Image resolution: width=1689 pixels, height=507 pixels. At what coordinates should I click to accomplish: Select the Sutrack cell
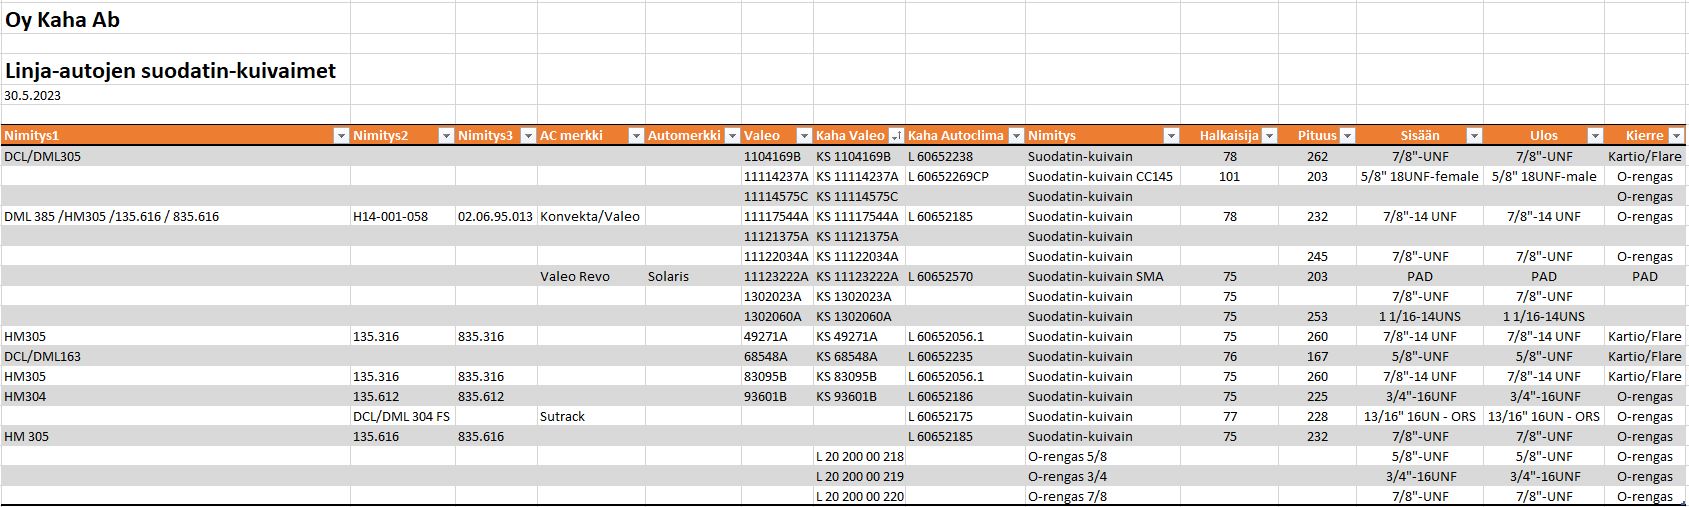click(591, 417)
